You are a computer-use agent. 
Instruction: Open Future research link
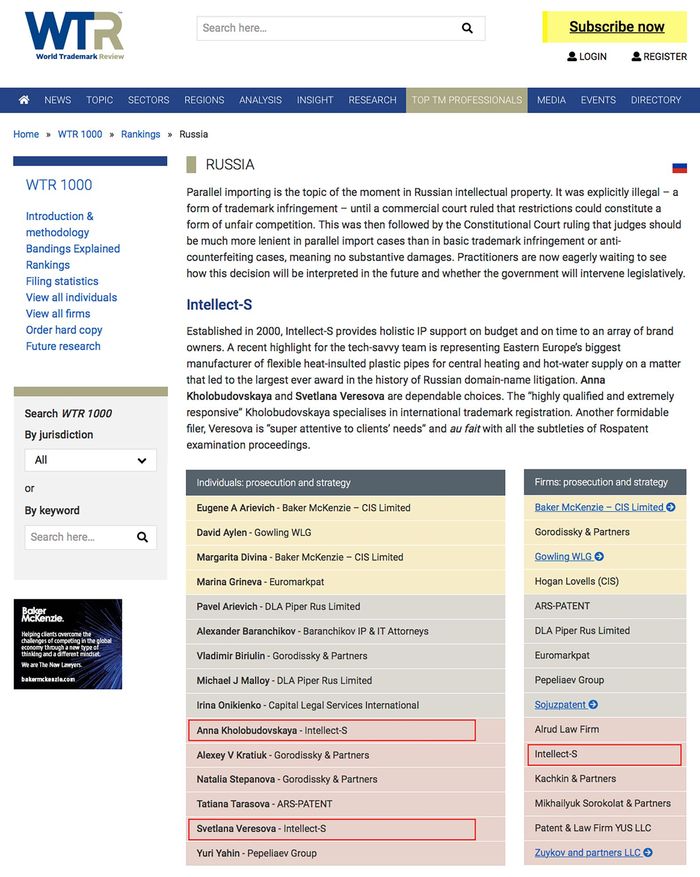[x=63, y=346]
